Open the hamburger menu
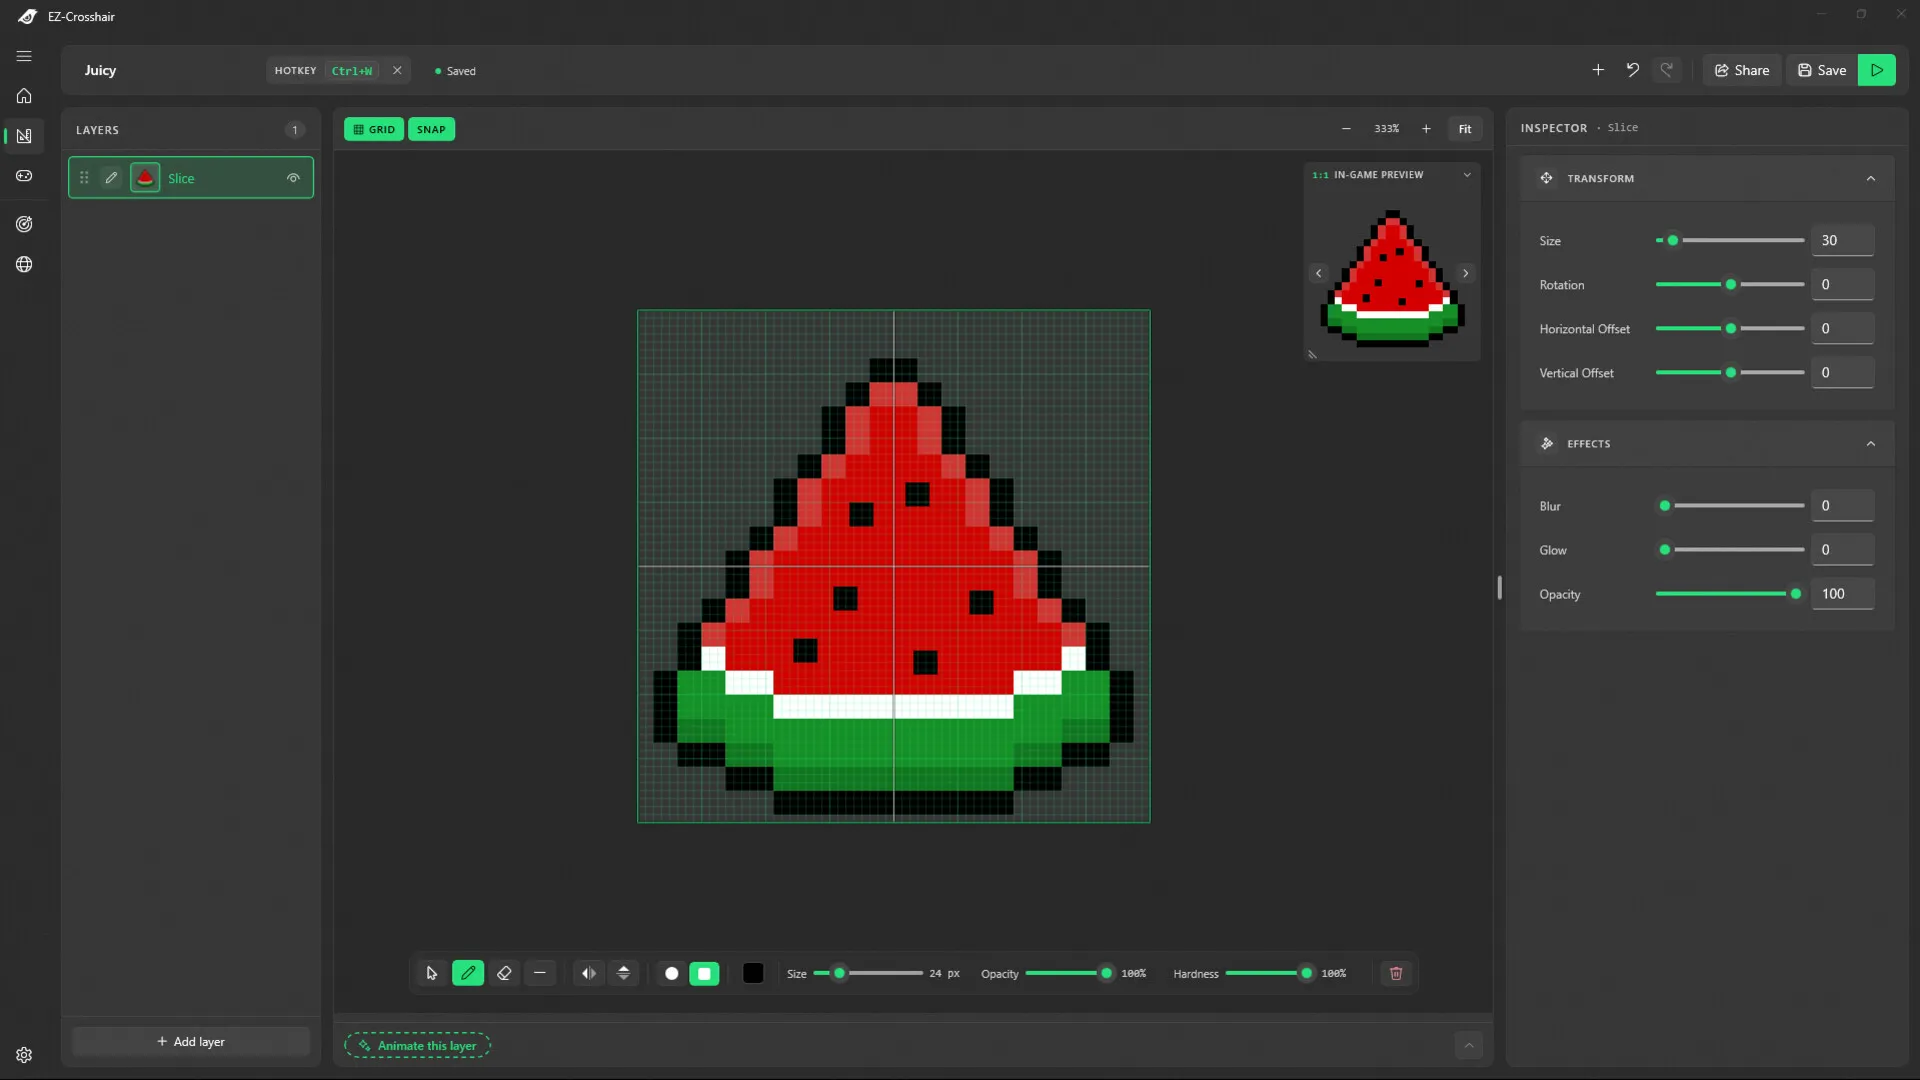 coord(24,56)
